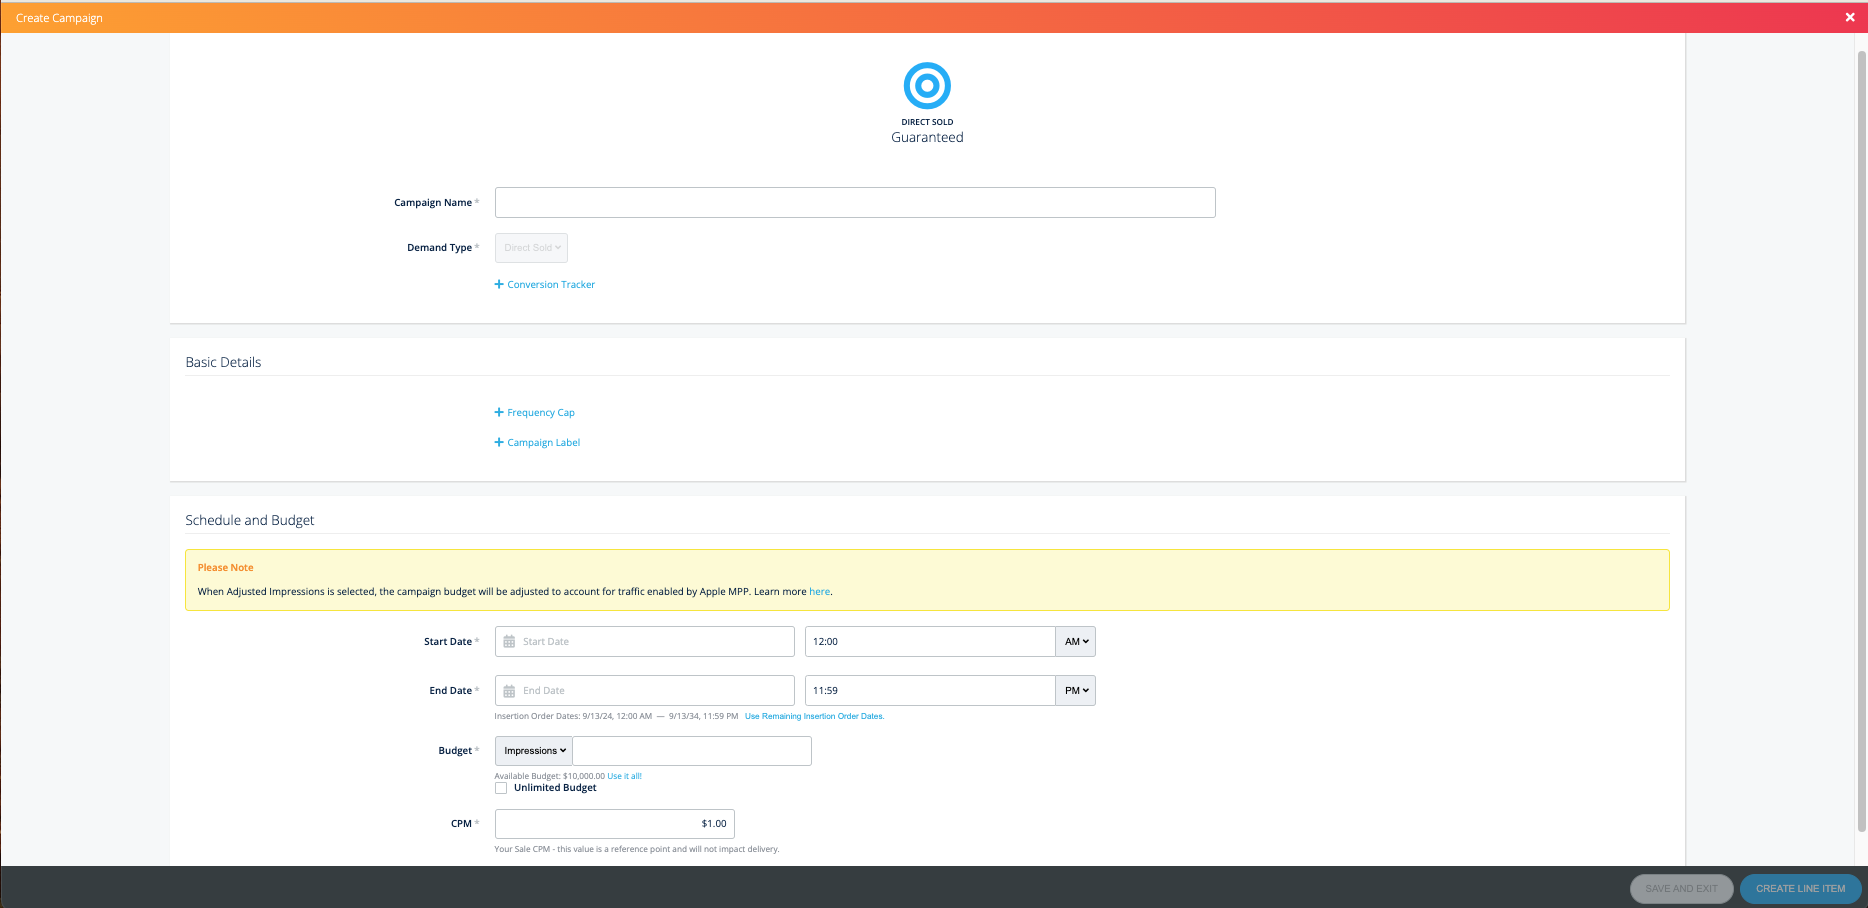Click the plus icon beside Campaign Label

coord(499,443)
